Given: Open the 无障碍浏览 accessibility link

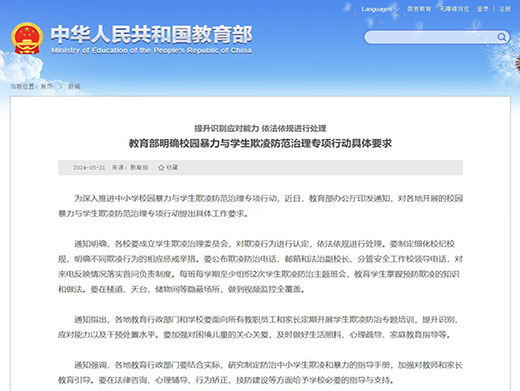Looking at the screenshot, I should pyautogui.click(x=454, y=9).
